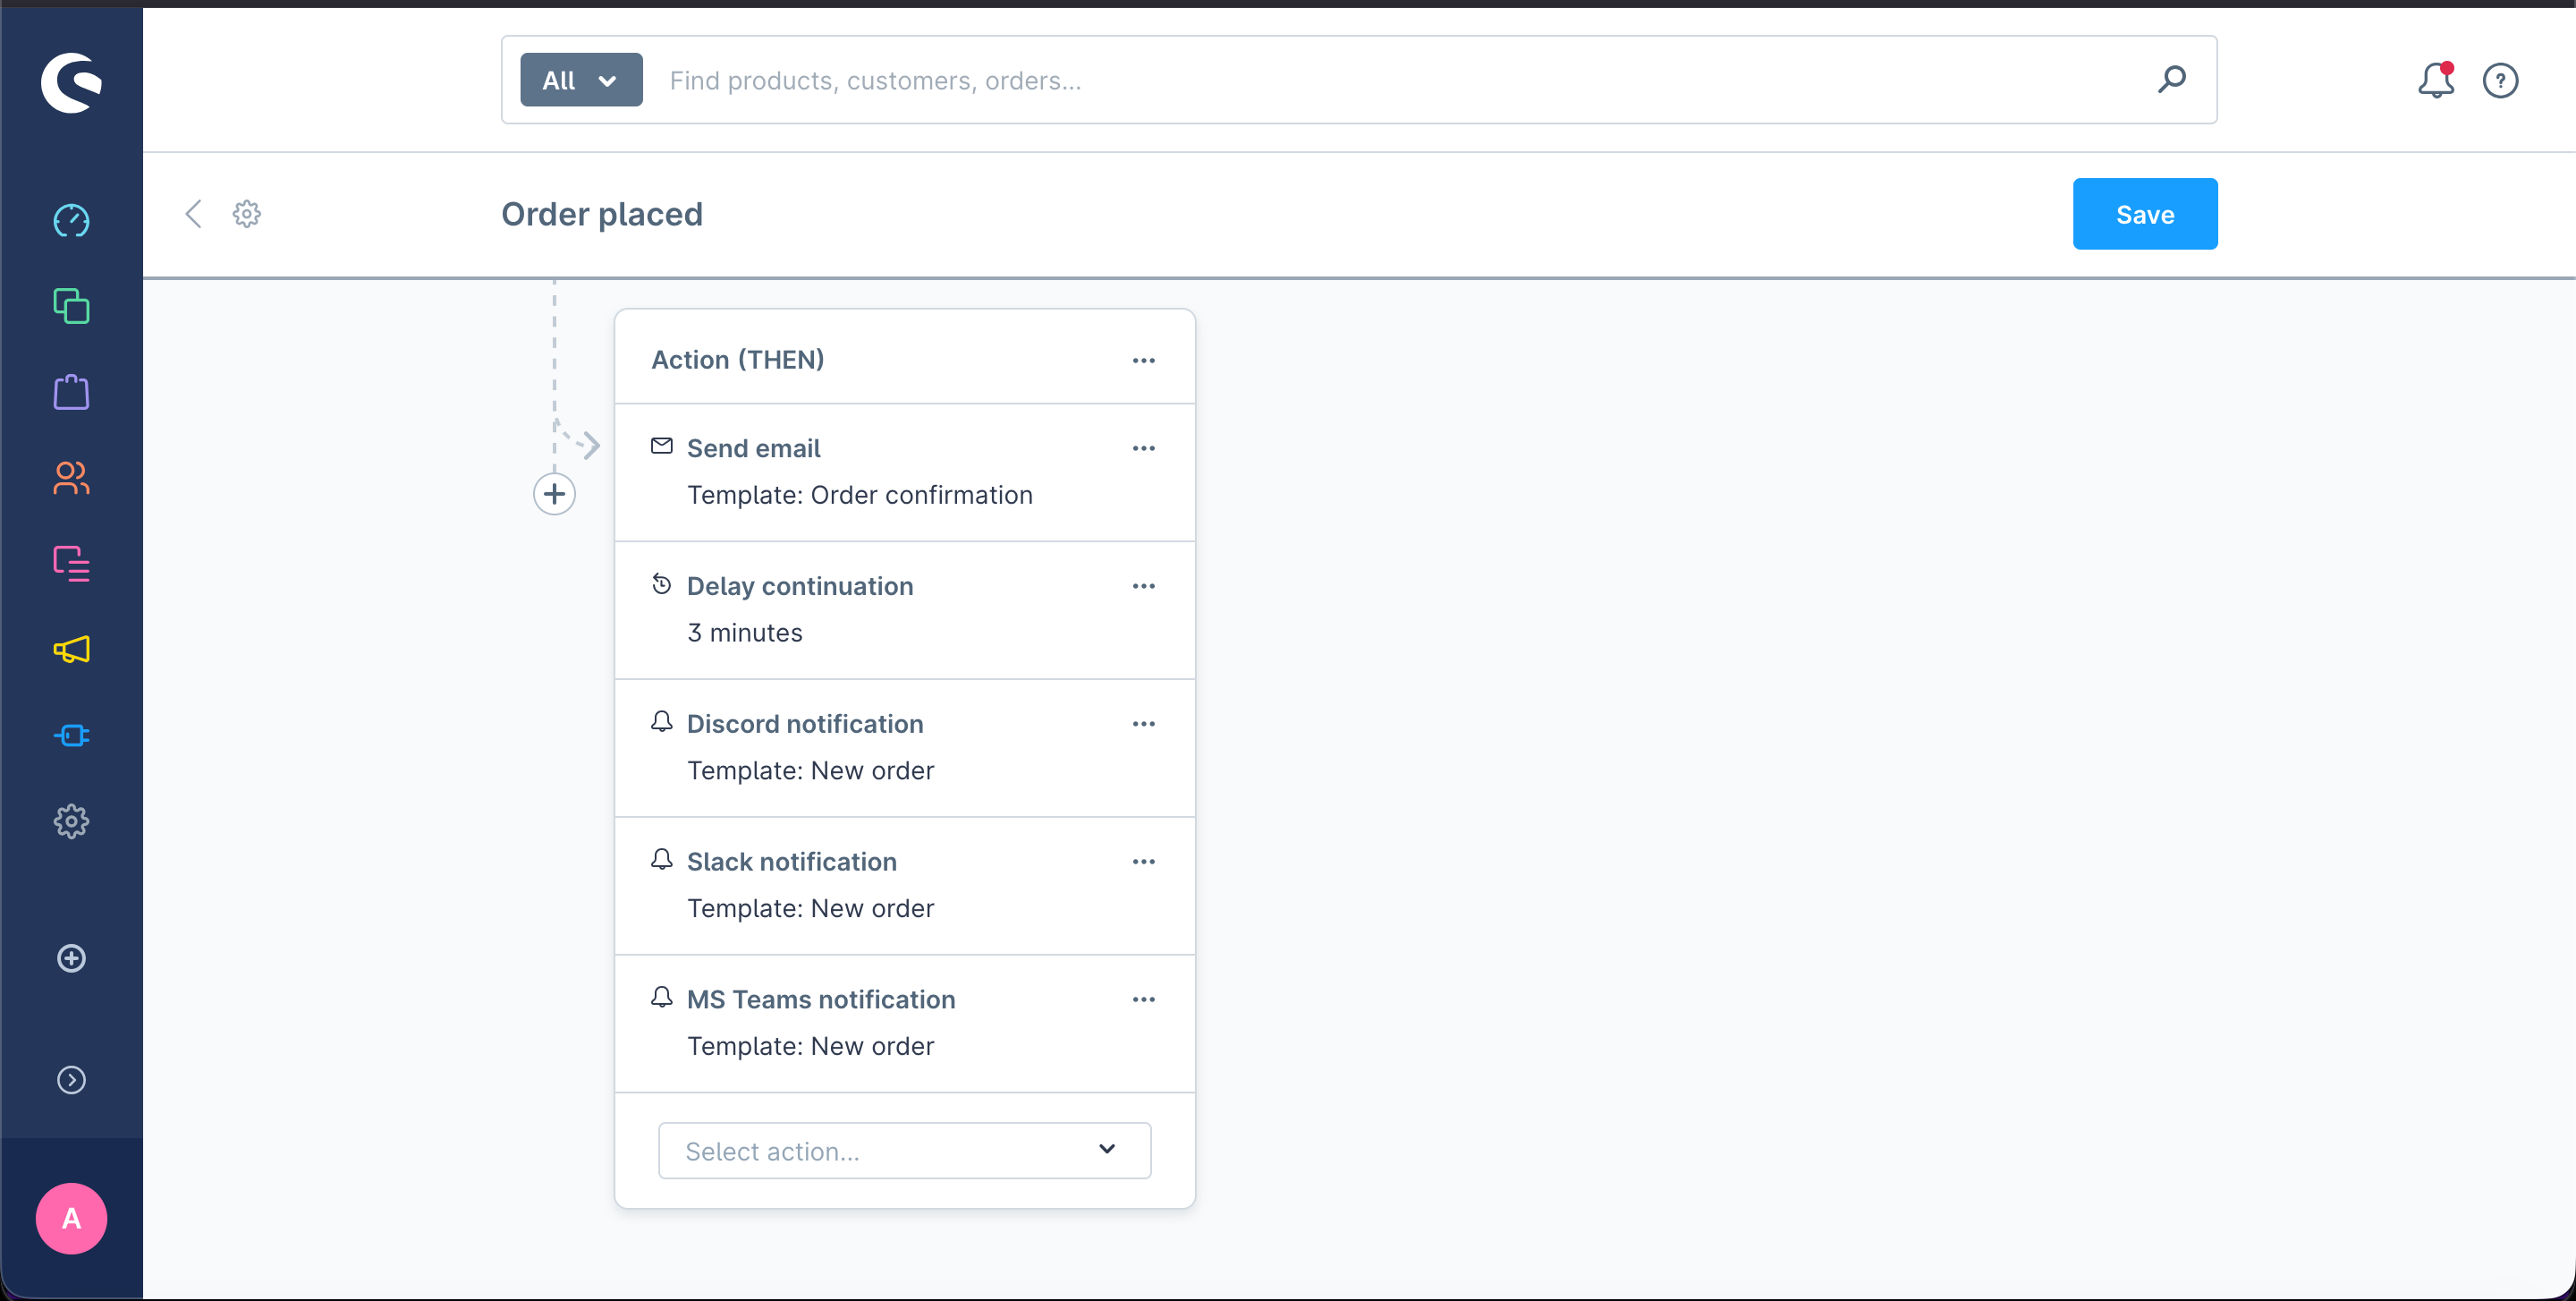Click the Save button
Screen dimensions: 2576x1301
(x=2144, y=214)
